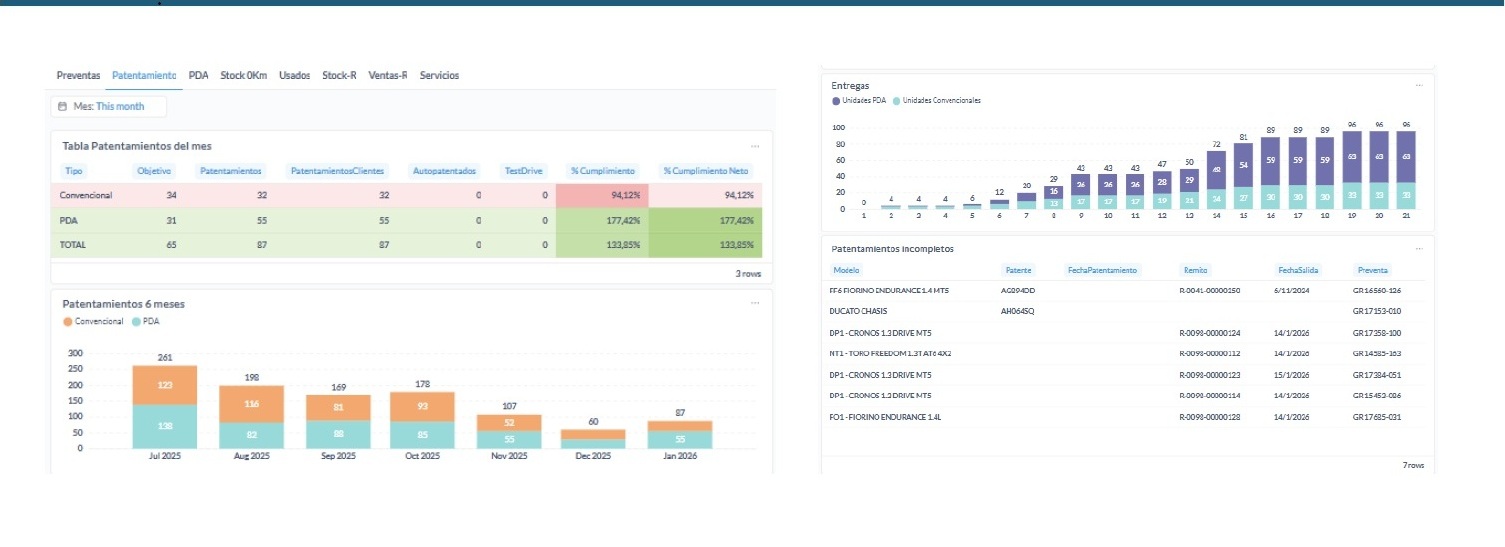Switch to the Preventas tab

[78, 76]
